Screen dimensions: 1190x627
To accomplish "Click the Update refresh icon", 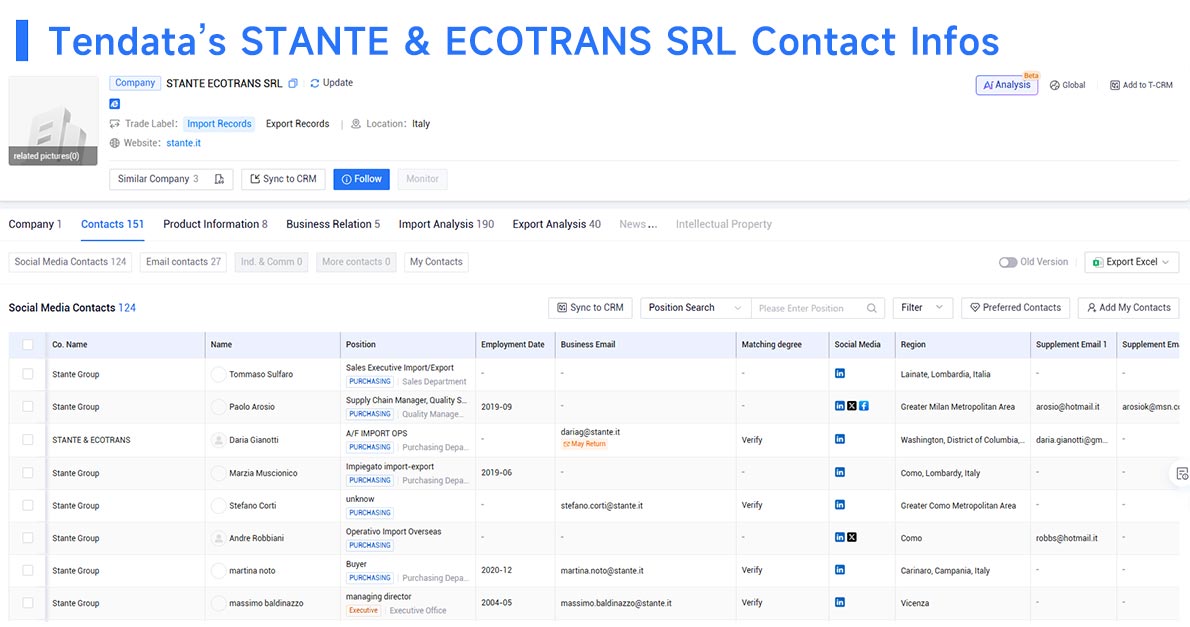I will 314,83.
